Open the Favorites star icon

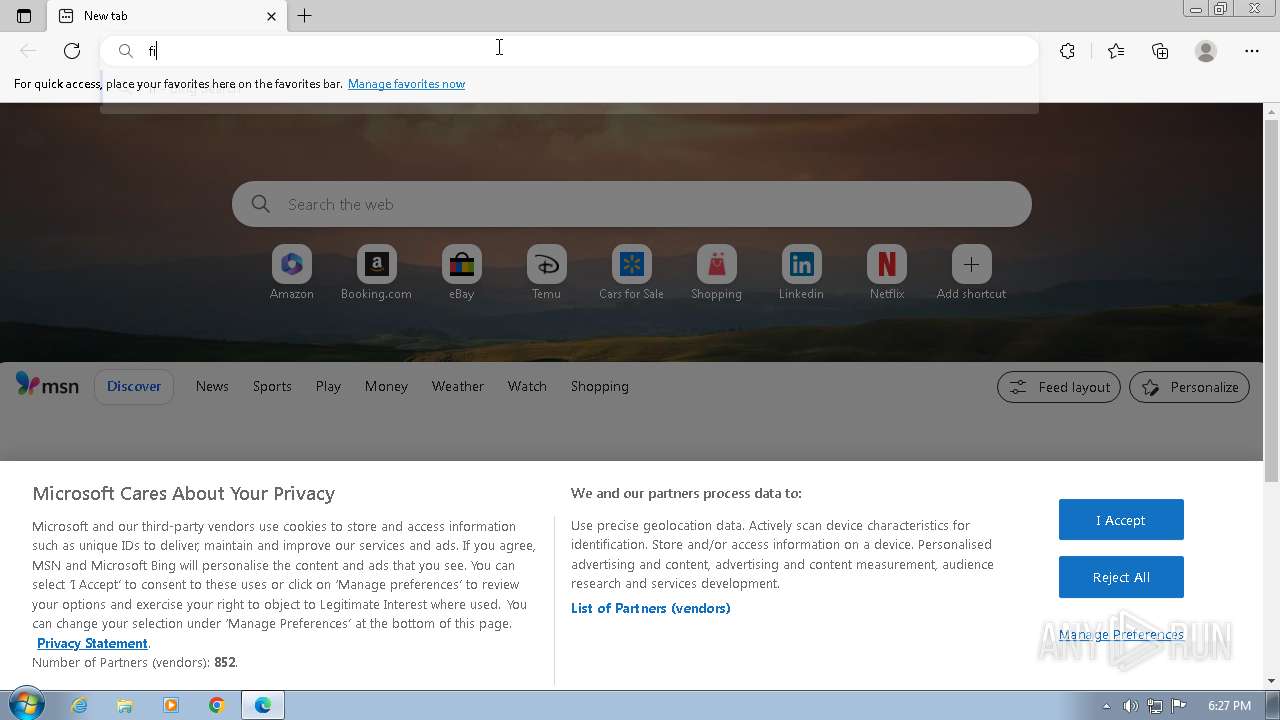[1116, 51]
